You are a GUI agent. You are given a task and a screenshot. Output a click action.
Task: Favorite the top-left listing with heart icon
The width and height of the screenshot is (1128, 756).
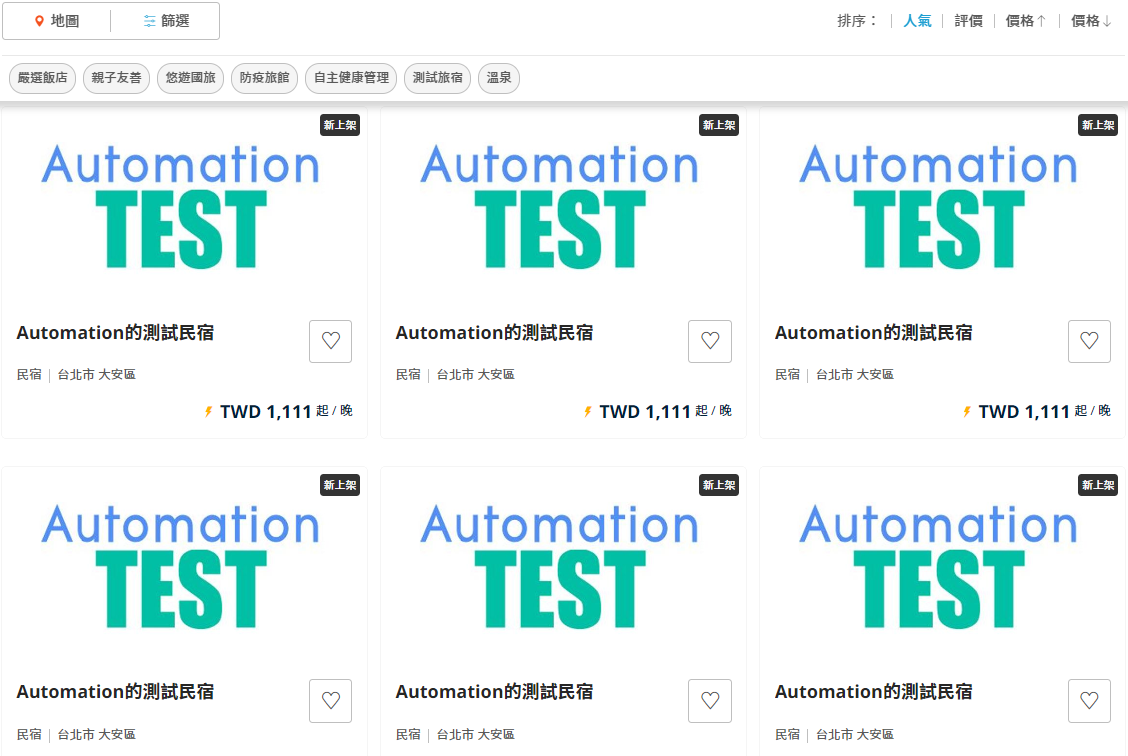[x=331, y=341]
